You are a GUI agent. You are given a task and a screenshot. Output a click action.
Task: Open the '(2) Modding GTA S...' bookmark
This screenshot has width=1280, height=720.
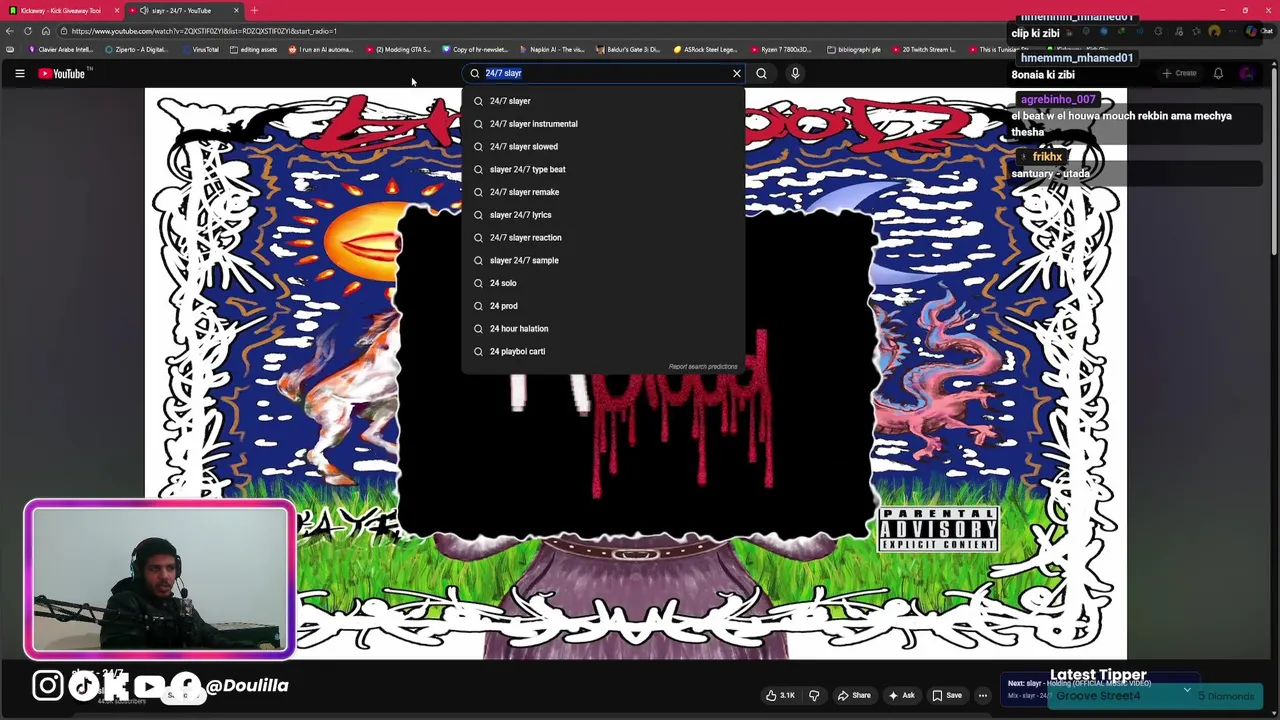pos(398,49)
